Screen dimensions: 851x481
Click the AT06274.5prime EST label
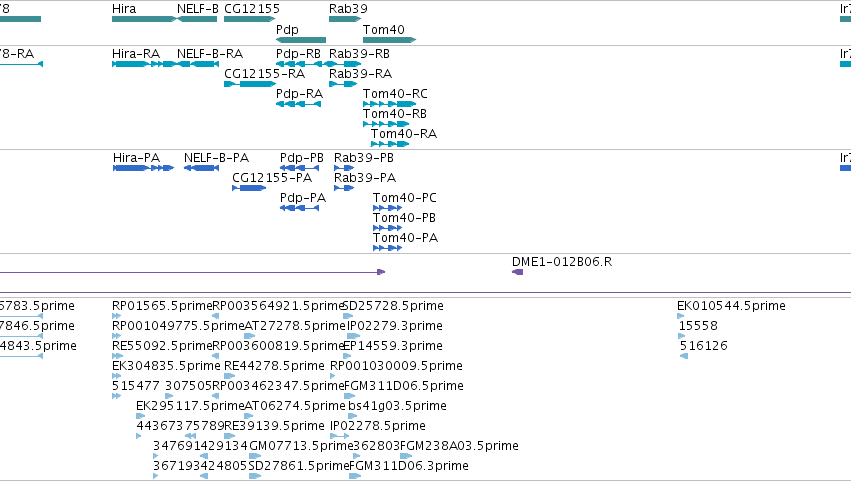pos(295,406)
